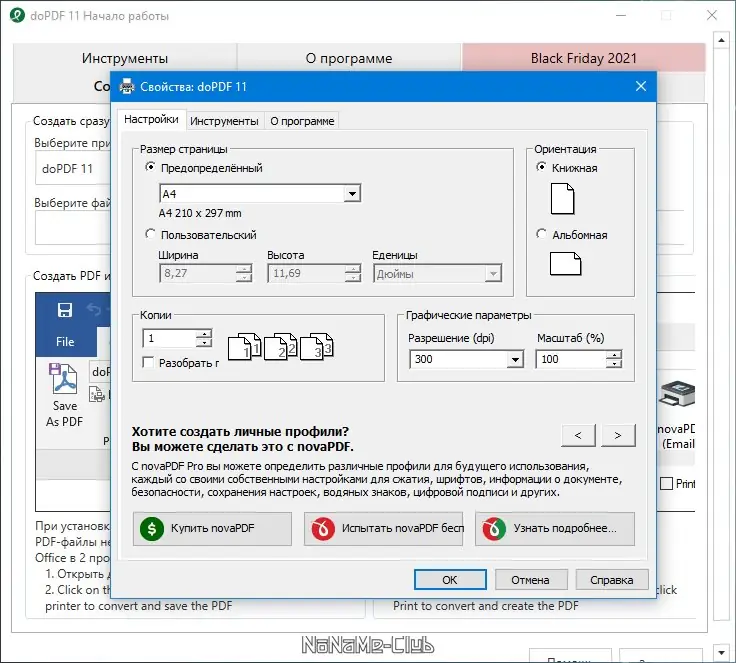Click the novaPDF logo on Узнать подробнее button
736x663 pixels.
494,529
